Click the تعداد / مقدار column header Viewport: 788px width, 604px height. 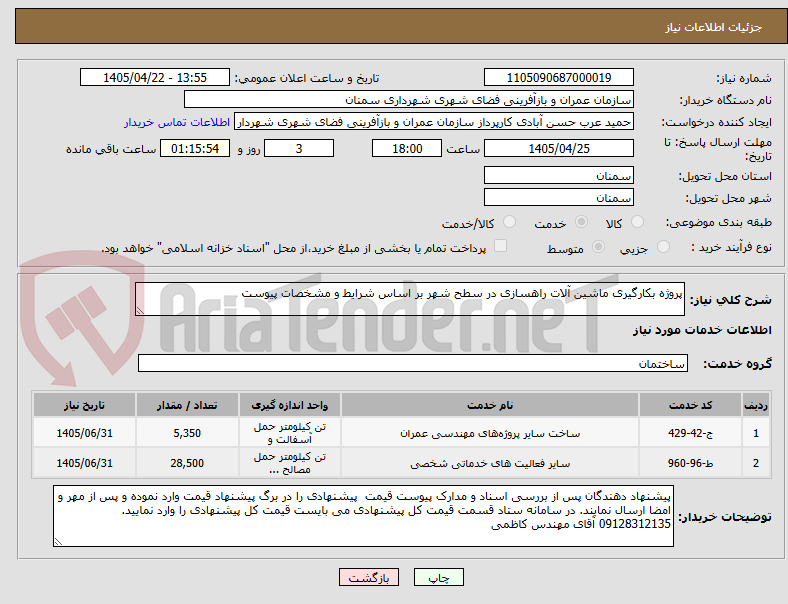tap(187, 405)
